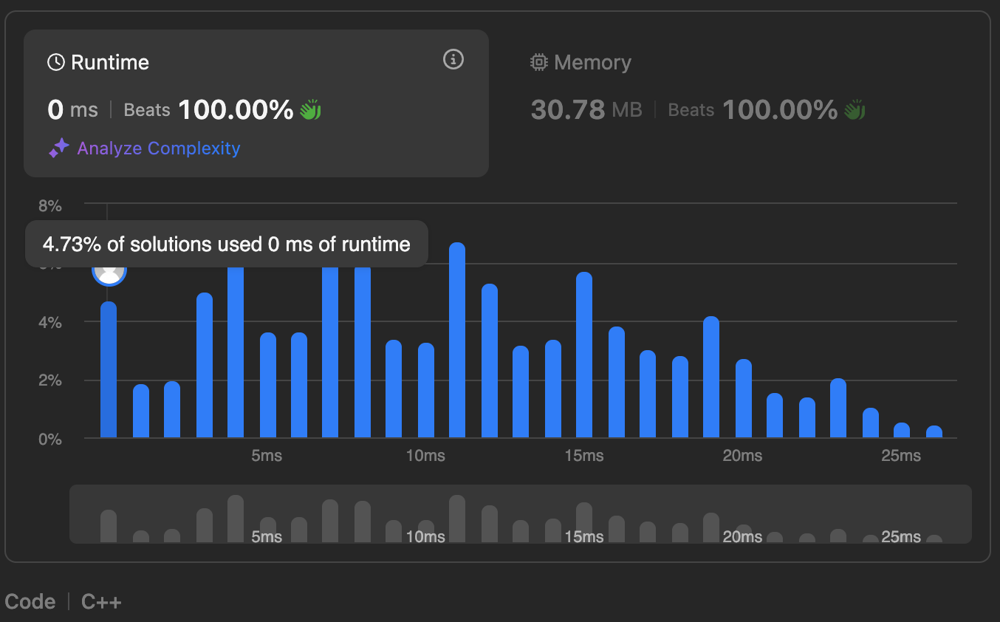Click the clapping hands icon in Memory section
This screenshot has height=622, width=1000.
(854, 110)
